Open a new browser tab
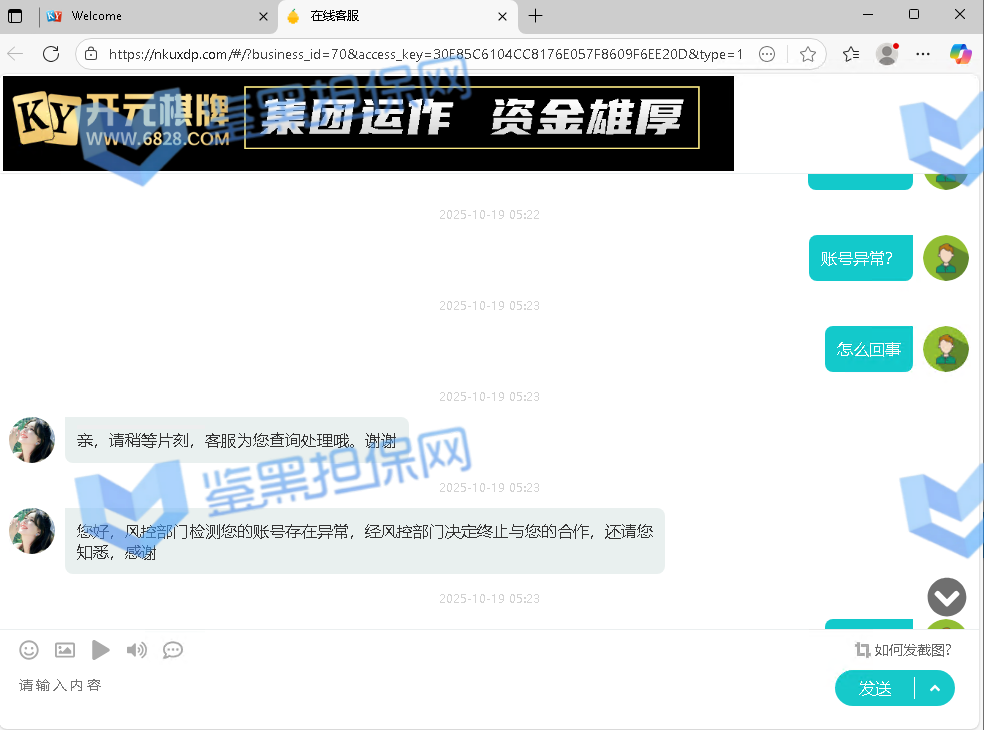The width and height of the screenshot is (984, 730). (536, 16)
